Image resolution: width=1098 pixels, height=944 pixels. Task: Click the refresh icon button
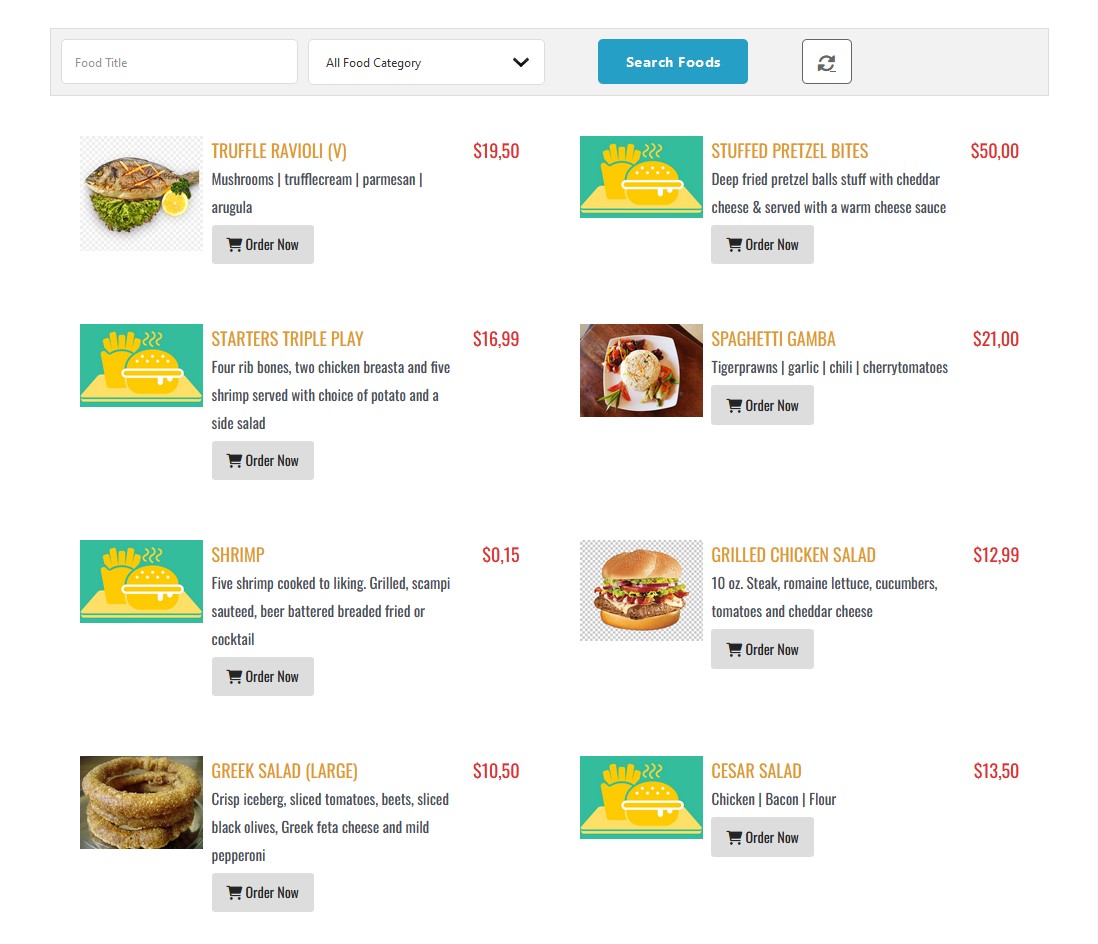826,62
